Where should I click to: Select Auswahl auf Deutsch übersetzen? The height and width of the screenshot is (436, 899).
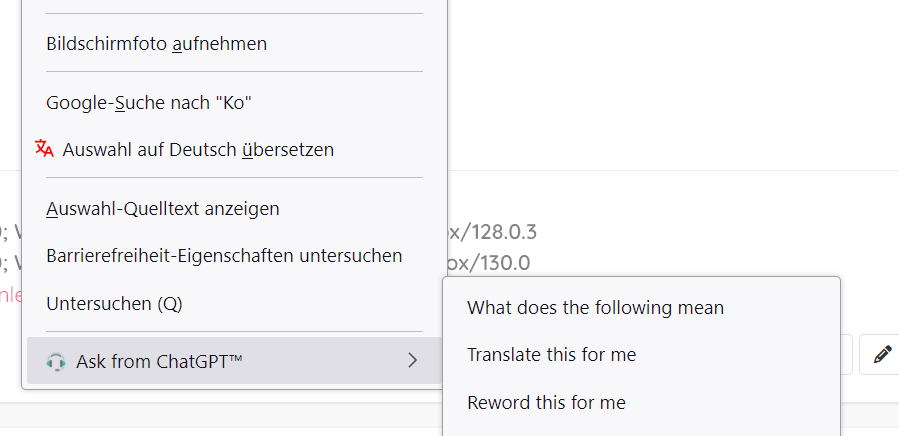(x=198, y=150)
